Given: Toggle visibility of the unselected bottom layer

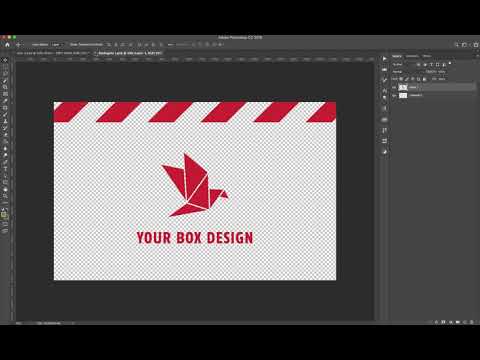Looking at the screenshot, I should click(x=394, y=96).
